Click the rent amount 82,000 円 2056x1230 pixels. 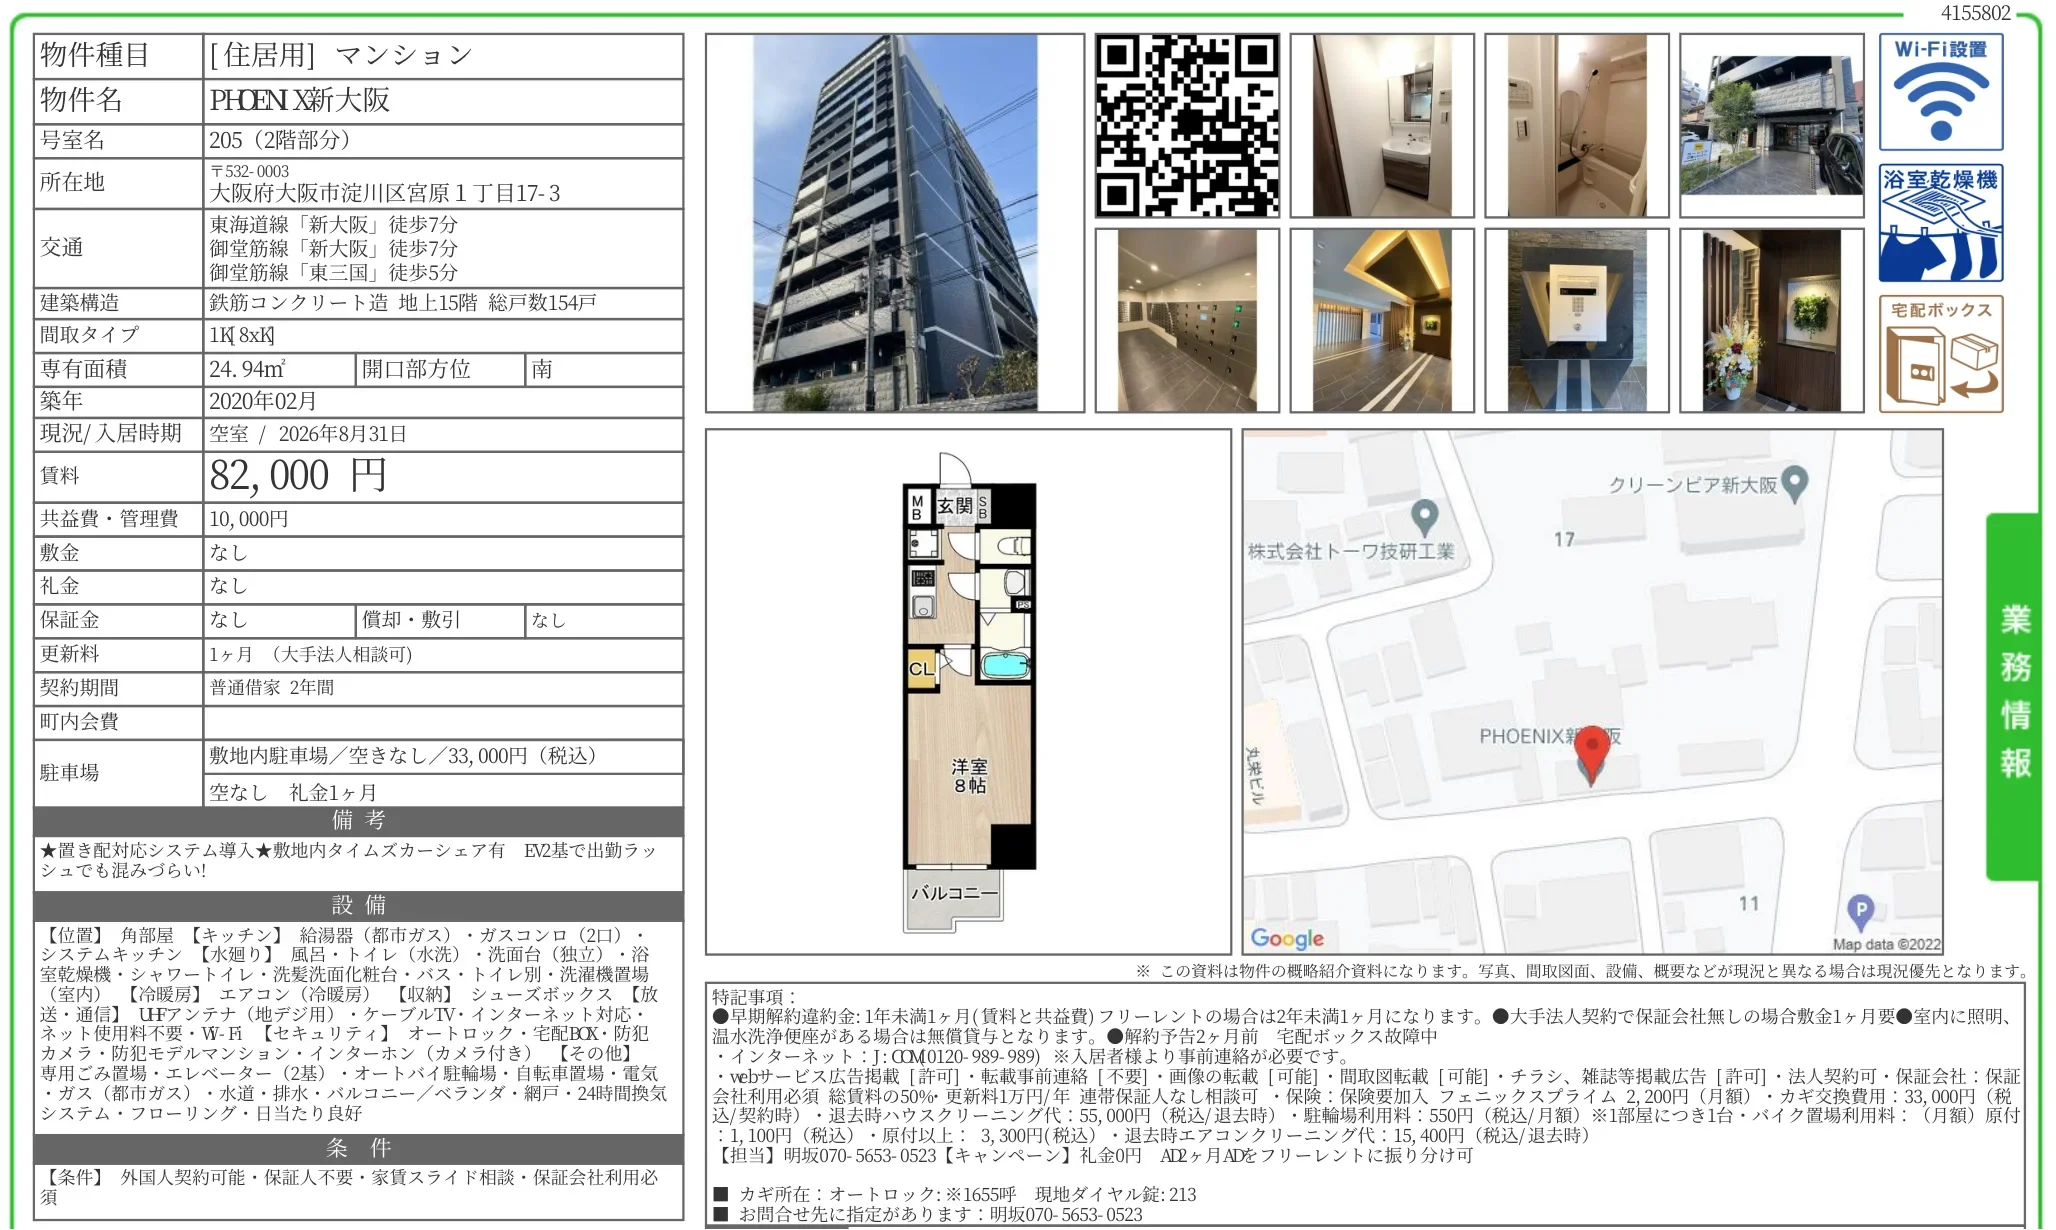pyautogui.click(x=297, y=476)
